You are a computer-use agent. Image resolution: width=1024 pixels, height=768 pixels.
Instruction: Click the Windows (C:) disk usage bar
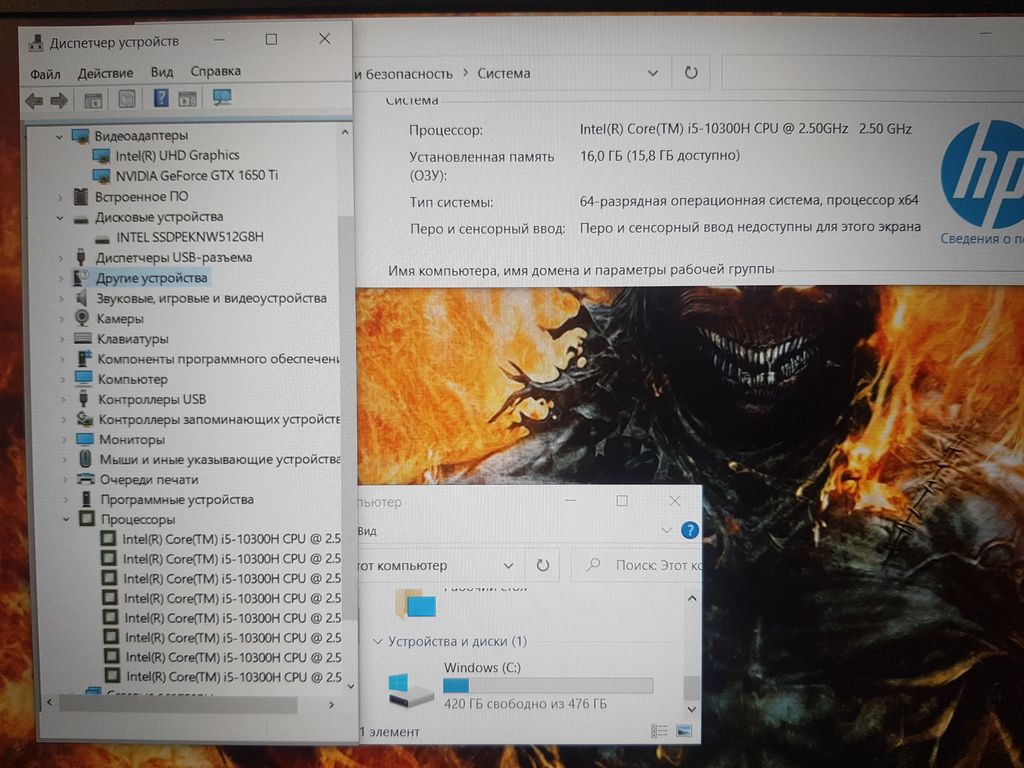coord(548,686)
